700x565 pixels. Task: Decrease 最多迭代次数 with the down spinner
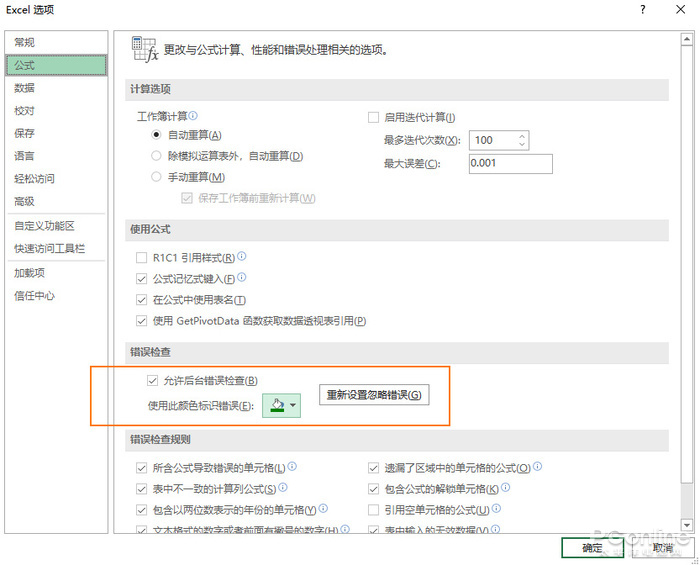523,145
